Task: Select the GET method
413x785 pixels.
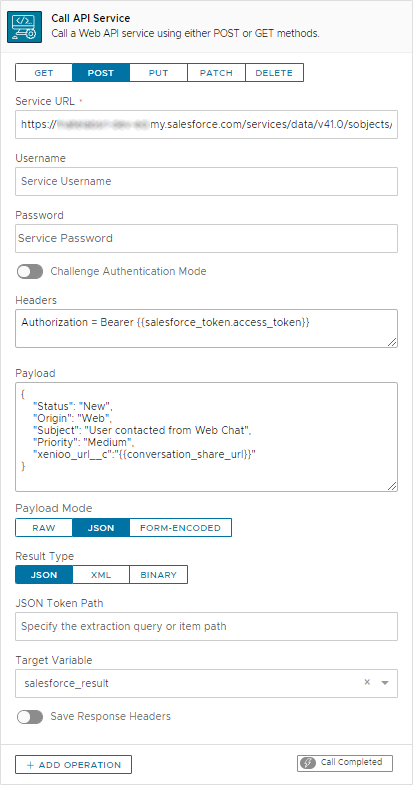Action: point(44,73)
